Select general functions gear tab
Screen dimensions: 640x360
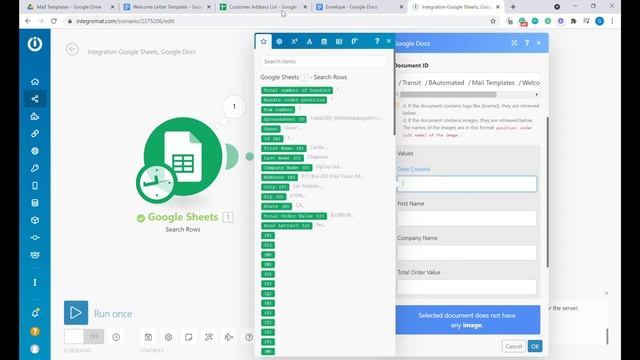tap(279, 41)
